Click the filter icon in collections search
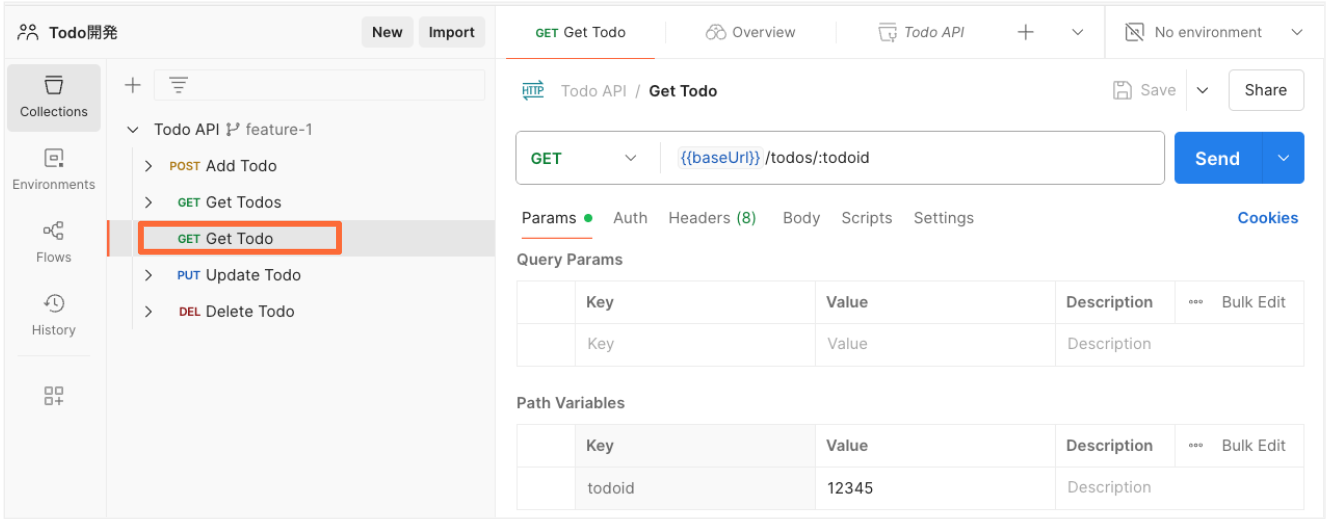The height and width of the screenshot is (525, 1330). point(178,86)
